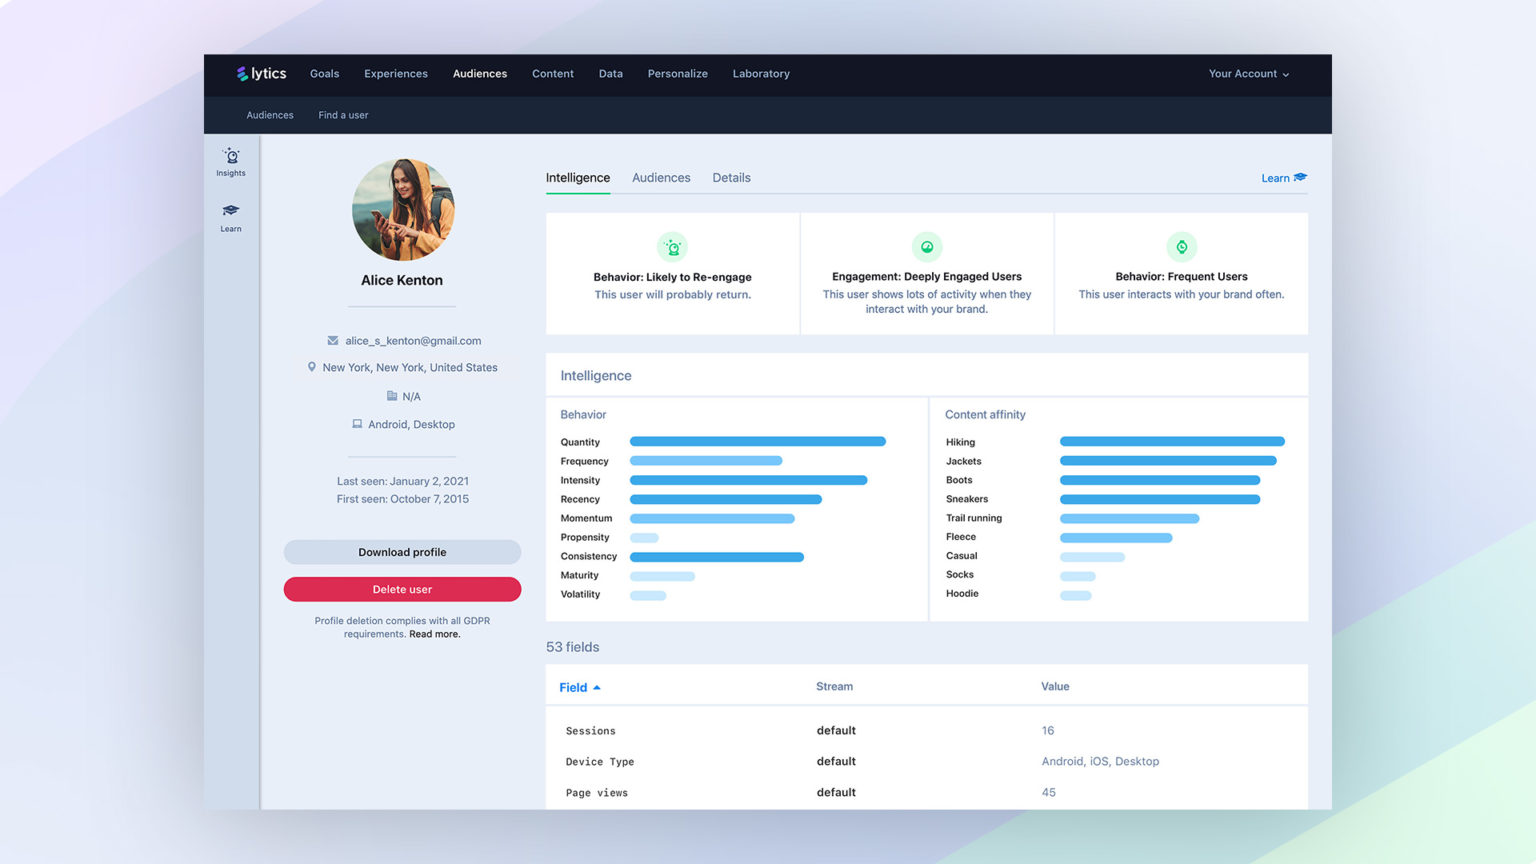The image size is (1536, 864).
Task: Click the envelope icon beside Alice's email
Action: tap(332, 340)
